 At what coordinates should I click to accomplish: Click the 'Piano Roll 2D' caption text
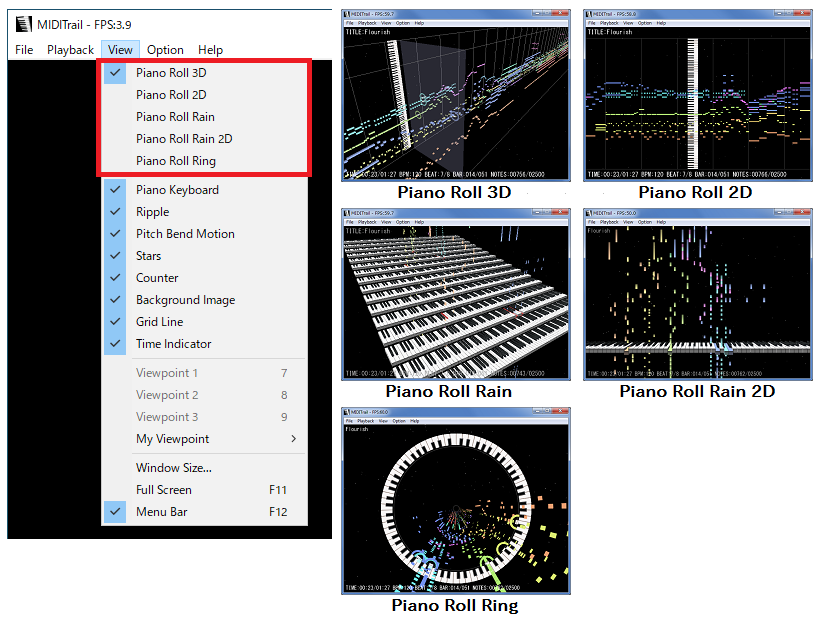(x=696, y=192)
